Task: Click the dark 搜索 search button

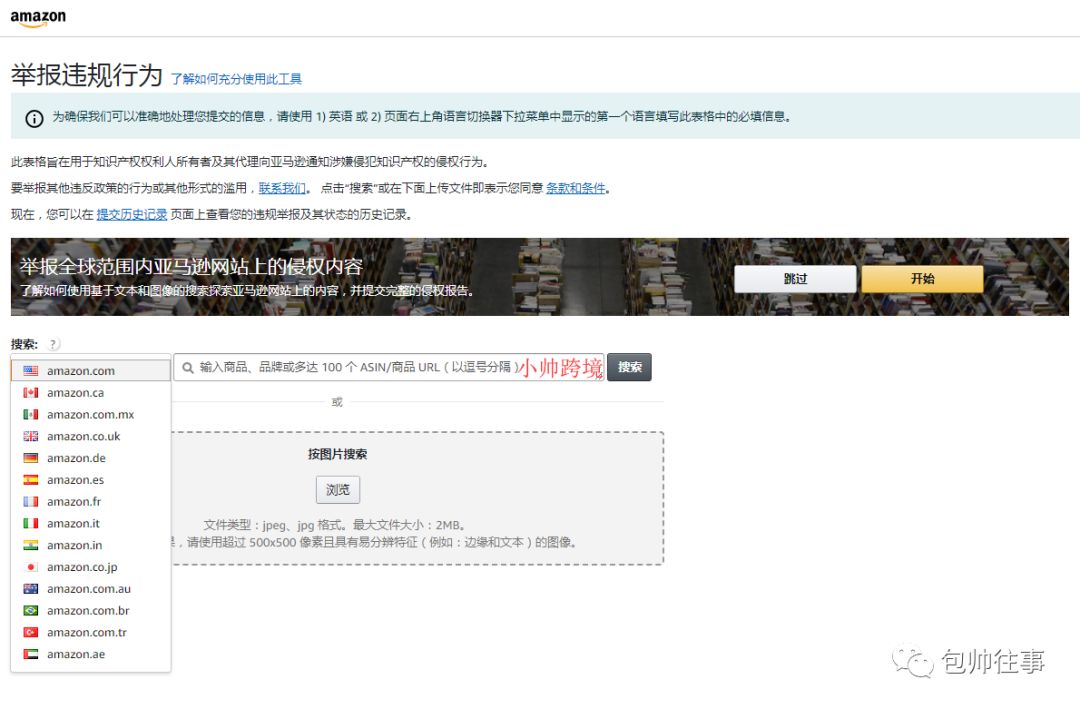Action: coord(630,367)
